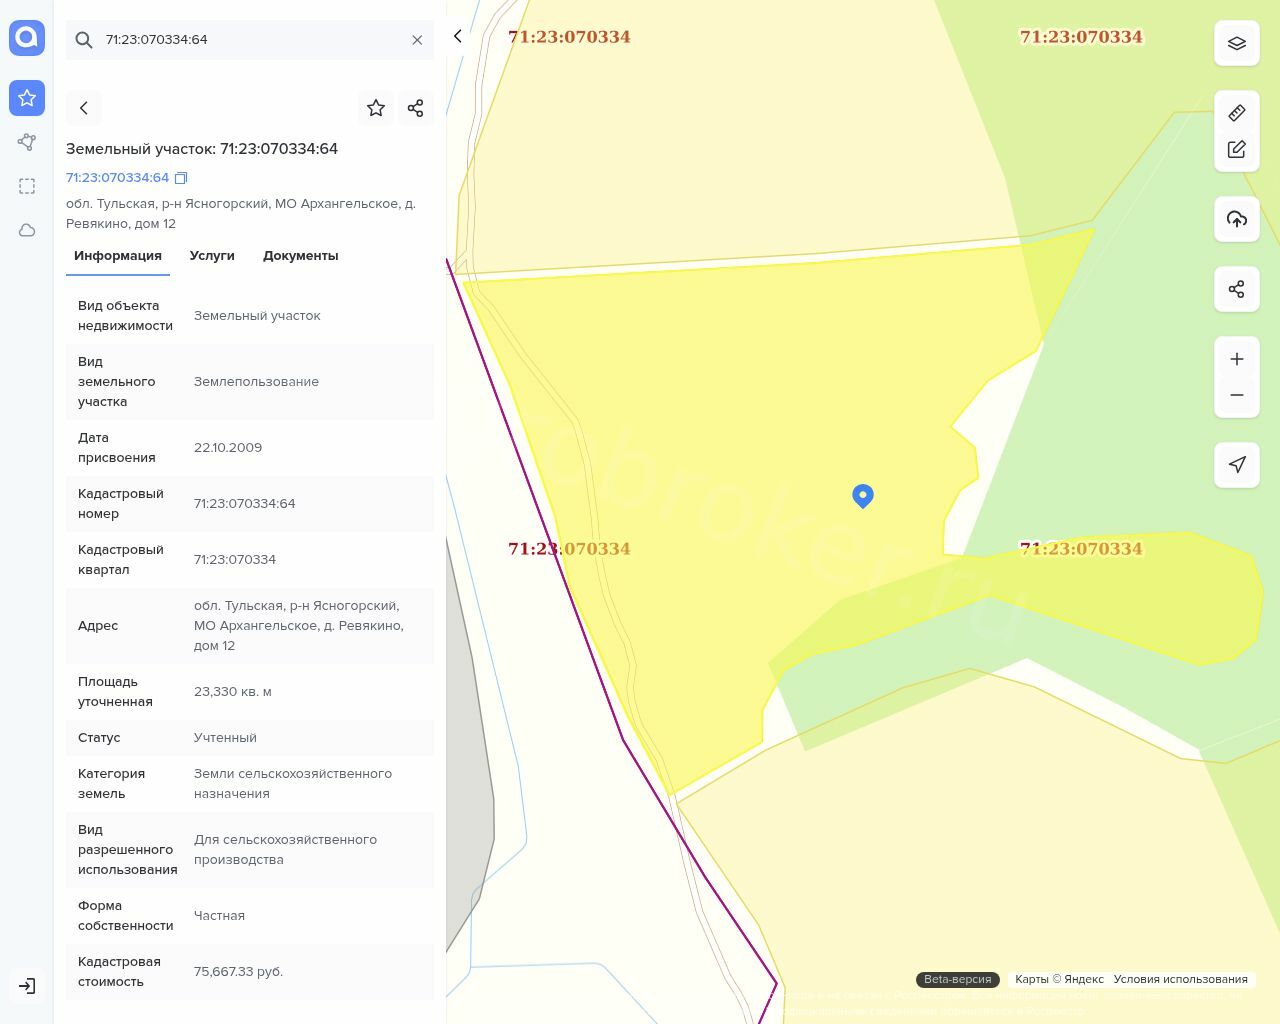This screenshot has height=1024, width=1280.
Task: Open the cloud icon in left sidebar
Action: [x=27, y=231]
